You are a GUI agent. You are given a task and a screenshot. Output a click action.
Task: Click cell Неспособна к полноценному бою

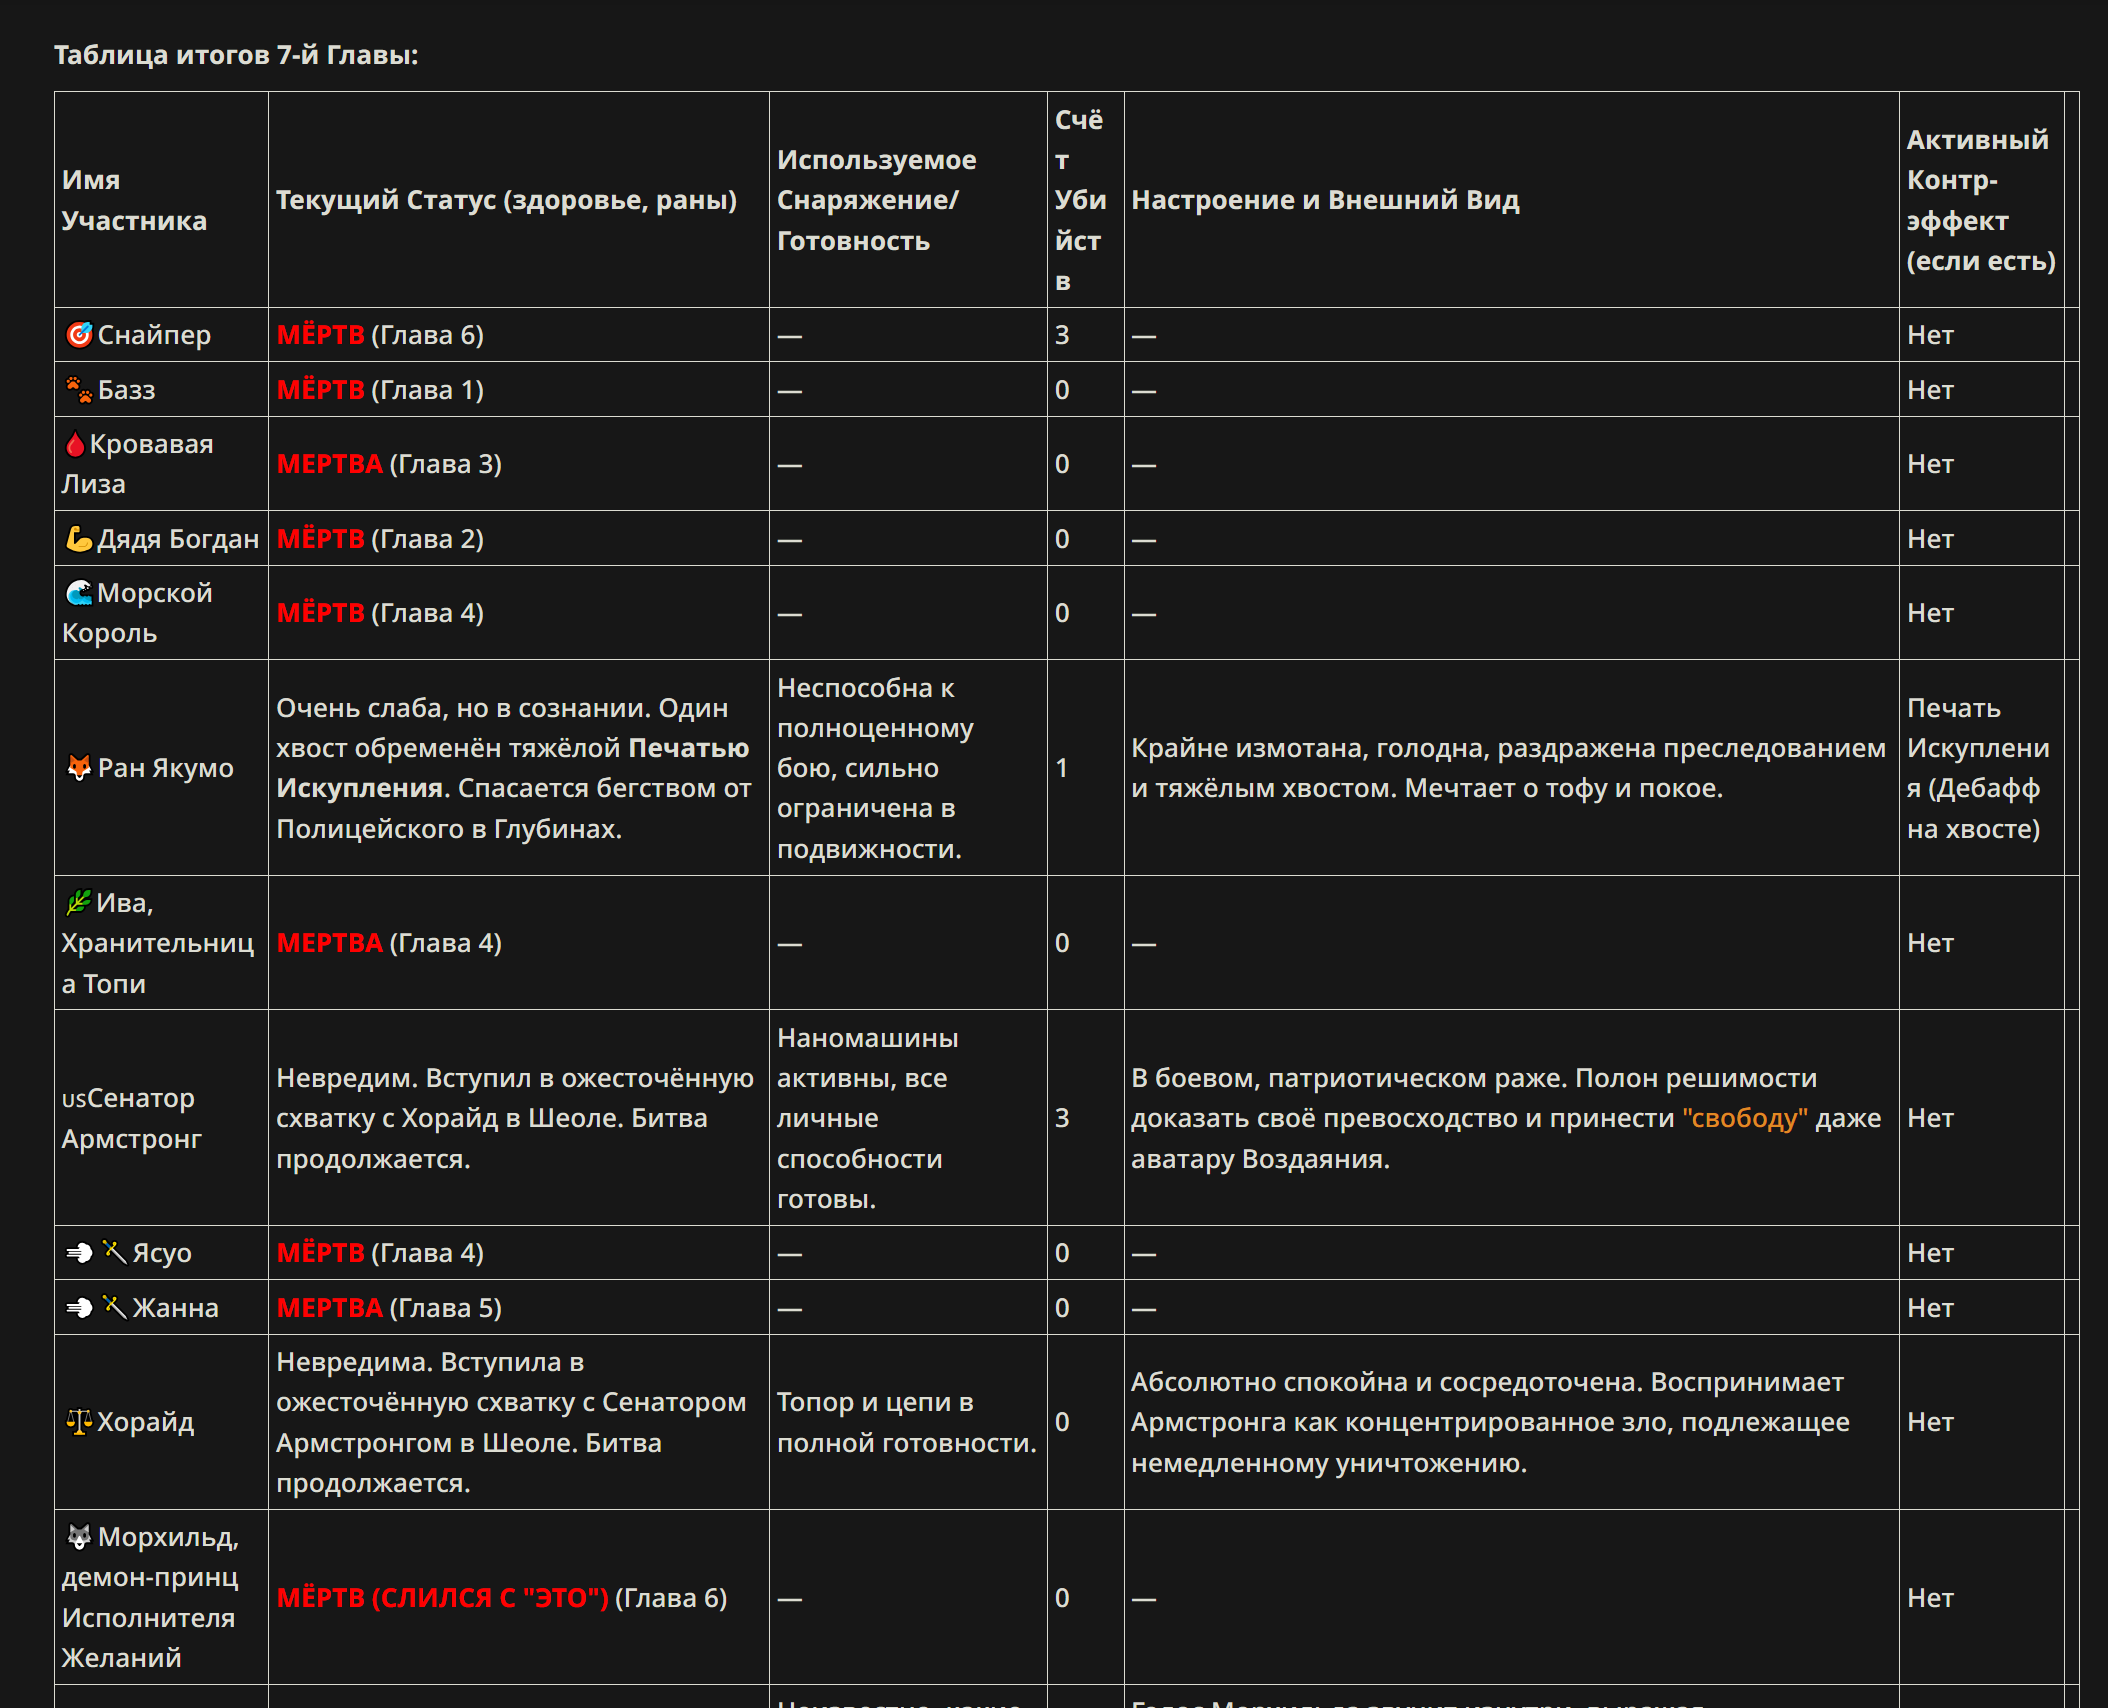(876, 767)
